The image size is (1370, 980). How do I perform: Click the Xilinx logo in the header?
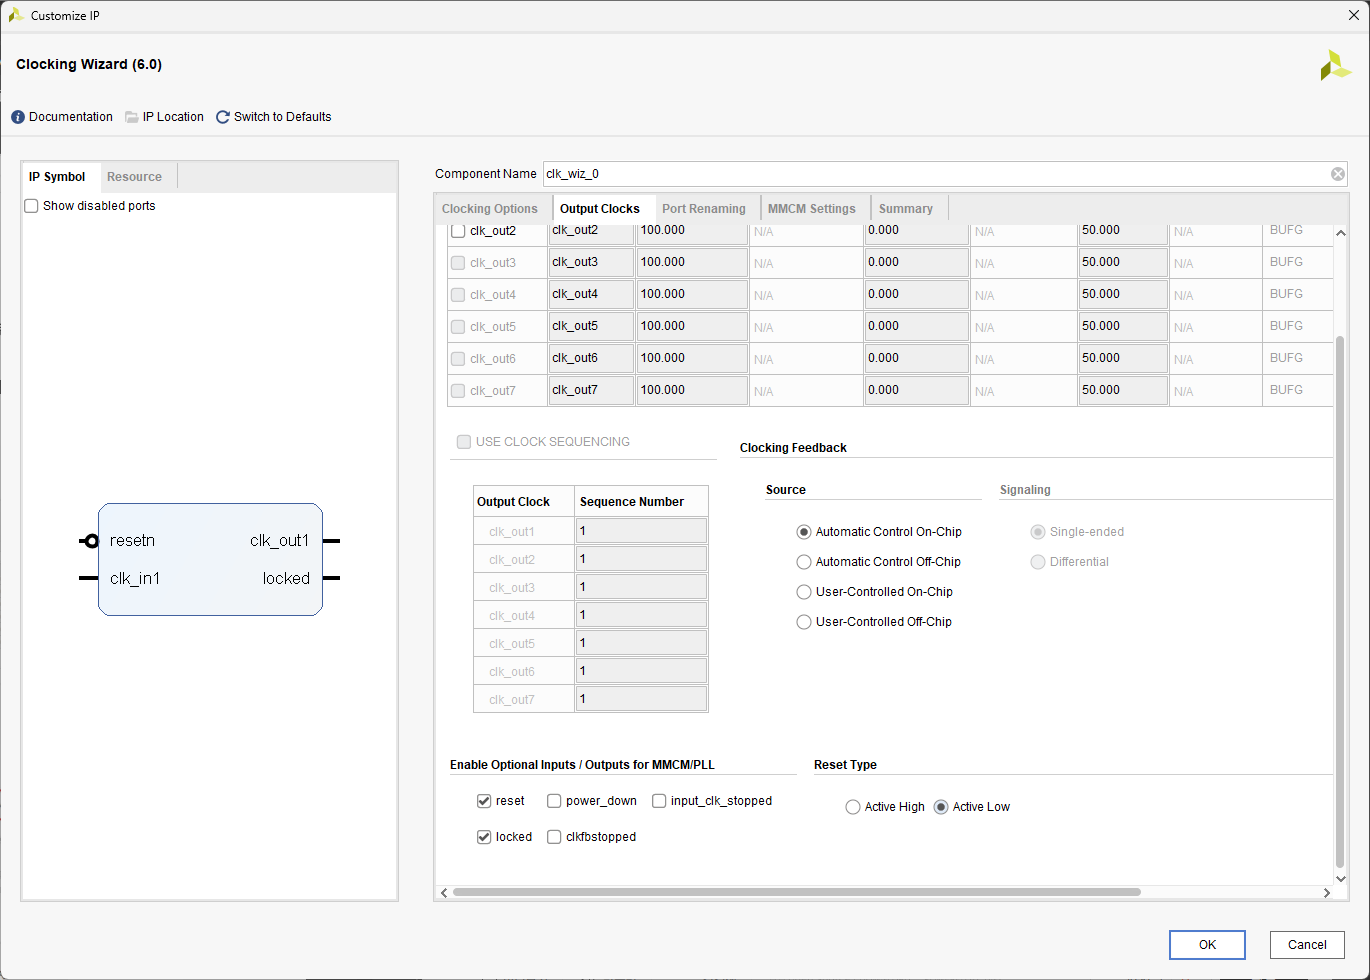tap(1335, 66)
